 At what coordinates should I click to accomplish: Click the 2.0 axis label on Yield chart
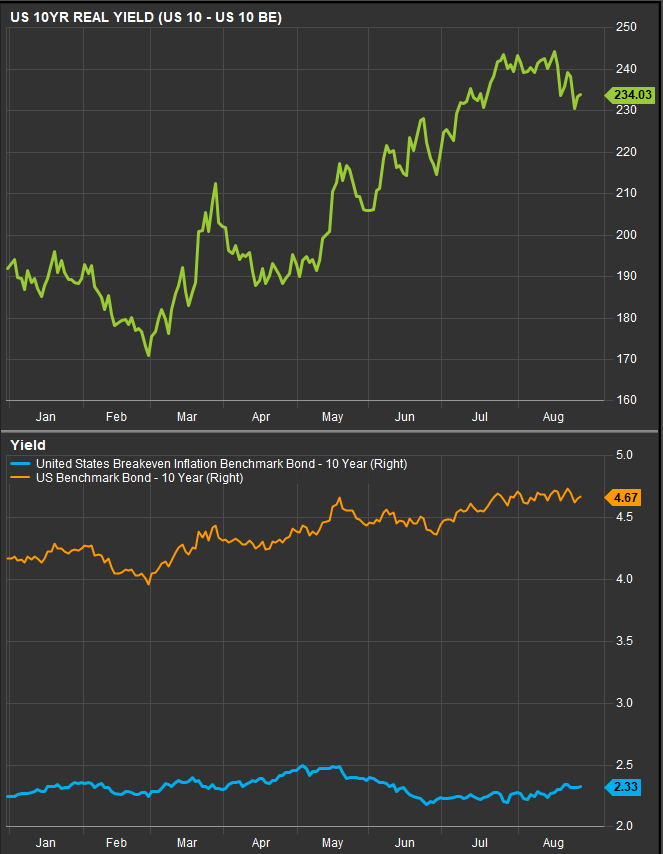click(x=624, y=826)
